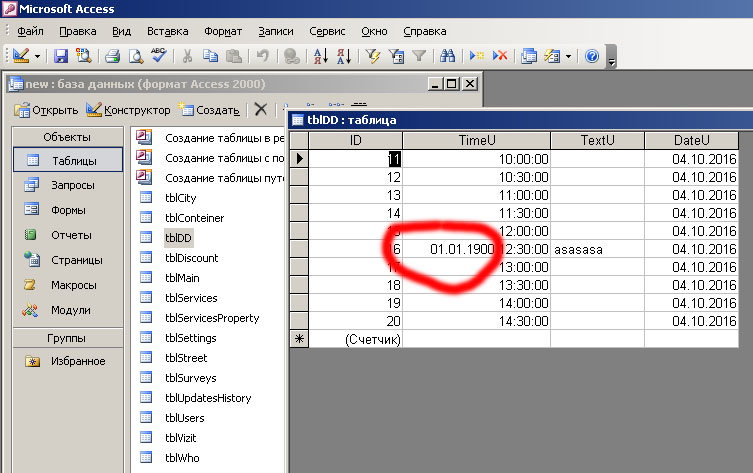Select the tblUsers table in list
The width and height of the screenshot is (753, 473).
184,418
